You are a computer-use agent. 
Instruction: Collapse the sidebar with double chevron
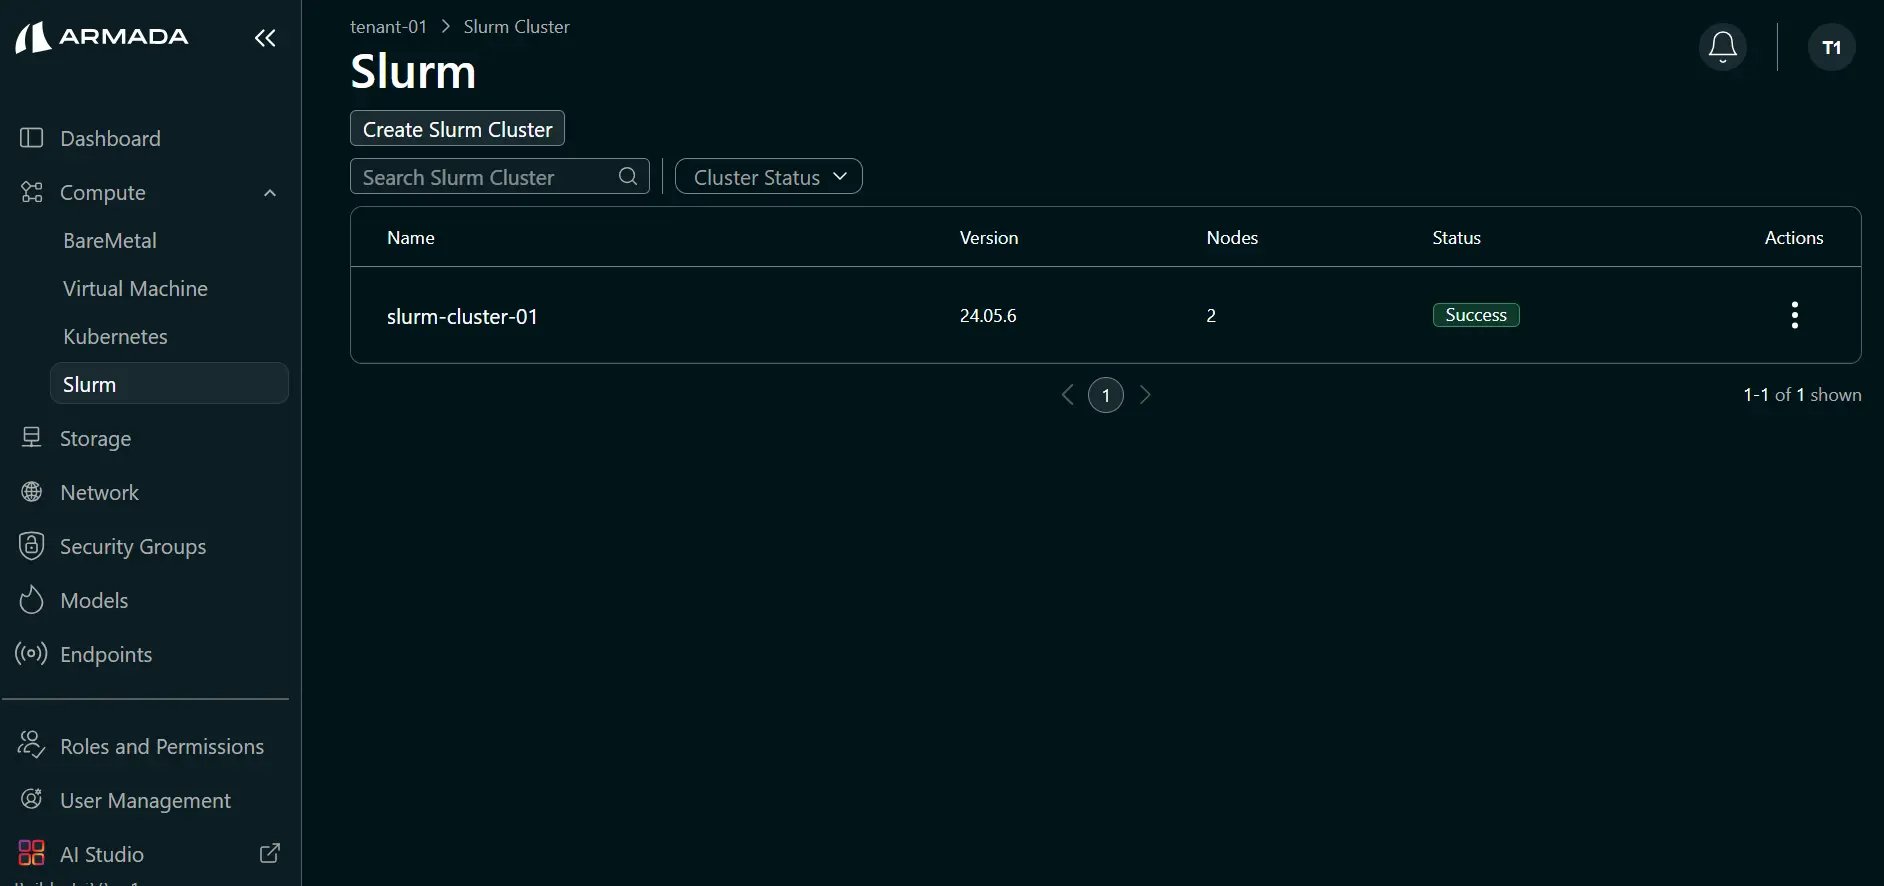(x=265, y=38)
